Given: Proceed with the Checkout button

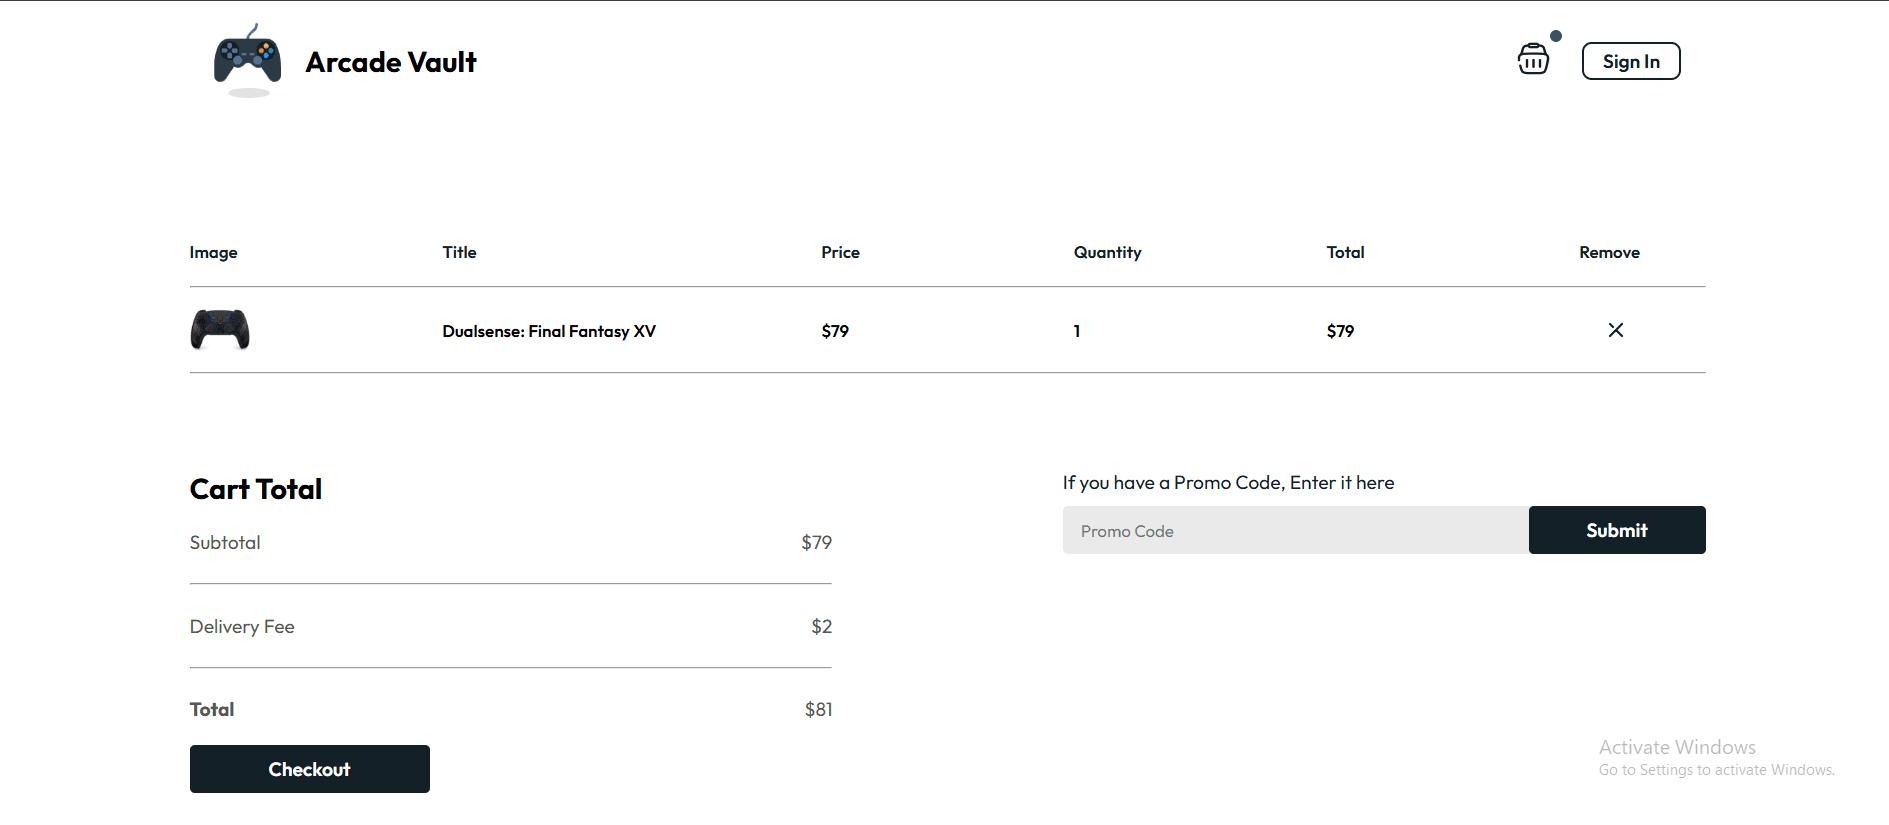Looking at the screenshot, I should (x=310, y=769).
